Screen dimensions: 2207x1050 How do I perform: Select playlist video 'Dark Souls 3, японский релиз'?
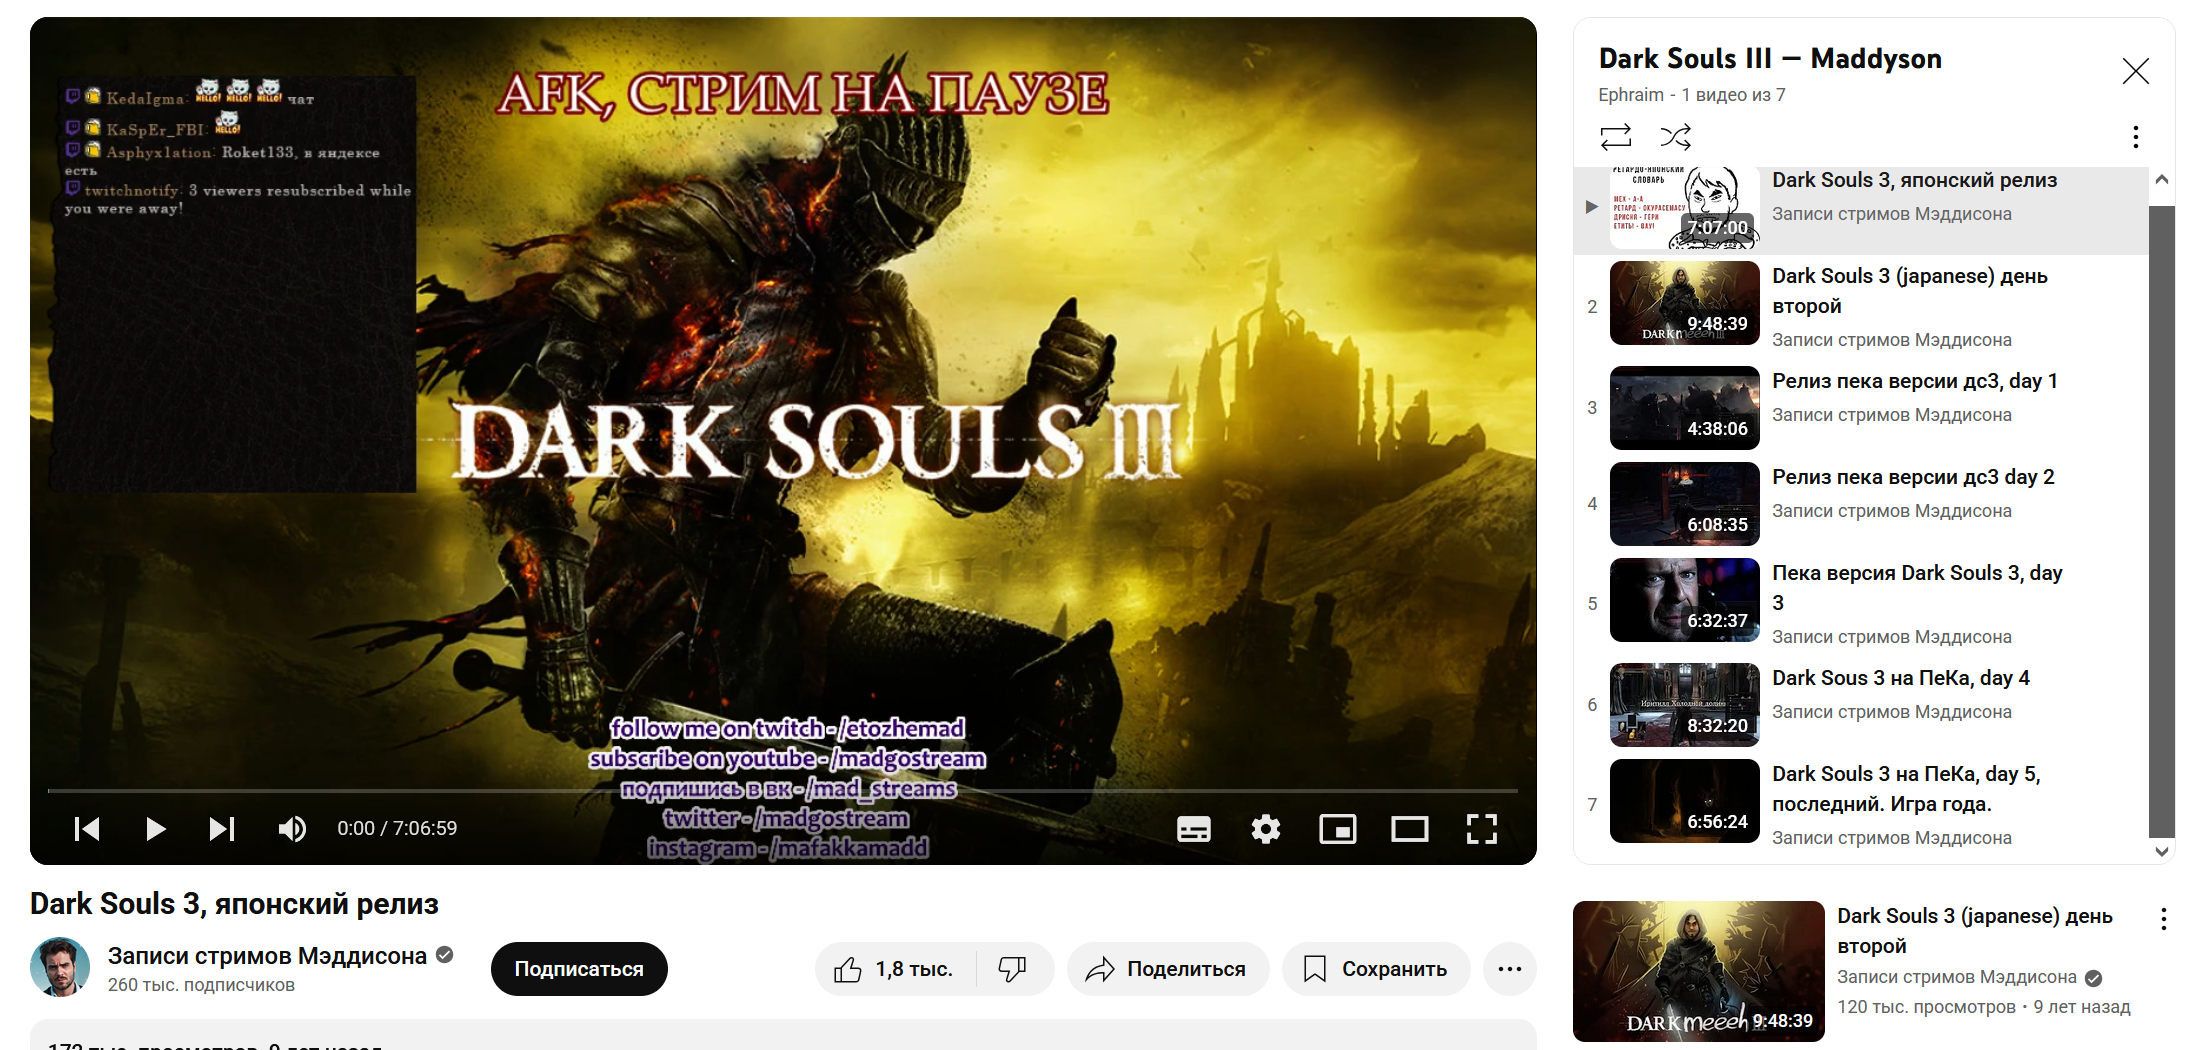1861,210
